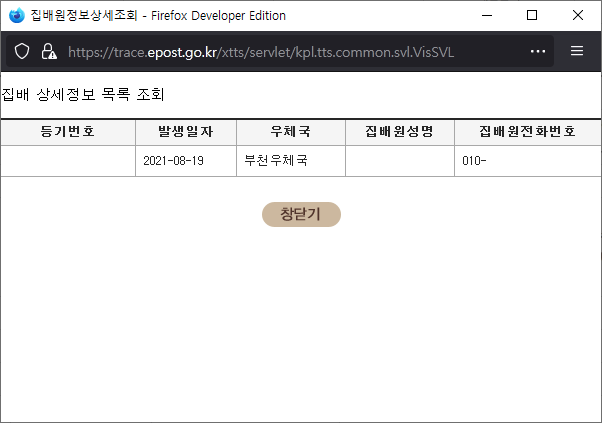
Task: Open Firefox hamburger application menu
Action: pyautogui.click(x=577, y=51)
